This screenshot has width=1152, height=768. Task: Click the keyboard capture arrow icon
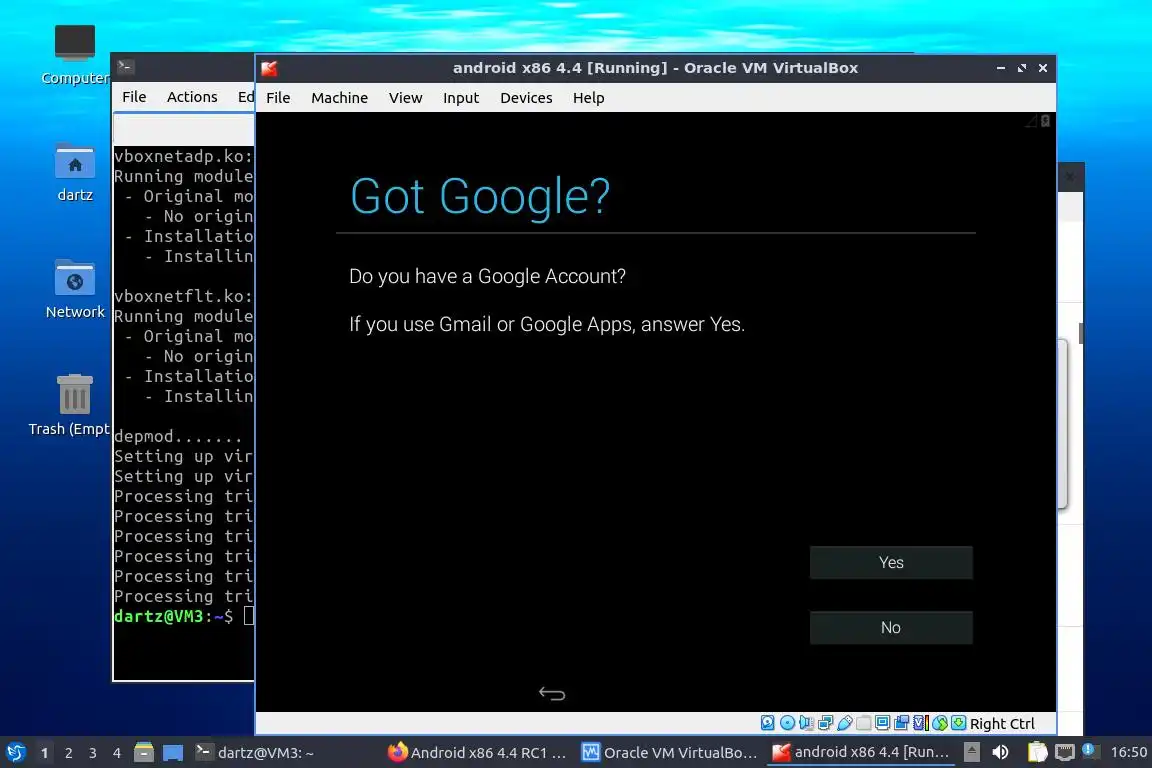[x=959, y=723]
